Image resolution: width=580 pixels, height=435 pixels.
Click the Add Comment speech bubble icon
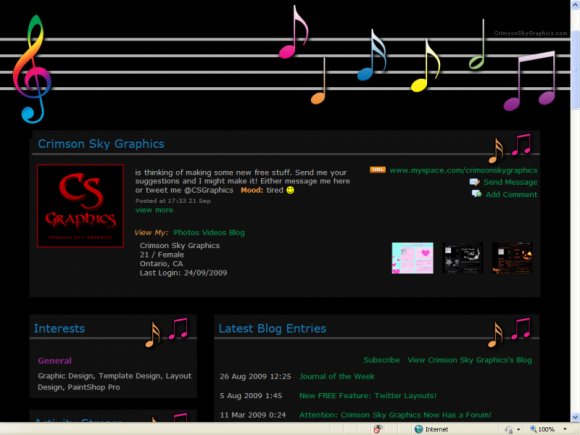[476, 194]
